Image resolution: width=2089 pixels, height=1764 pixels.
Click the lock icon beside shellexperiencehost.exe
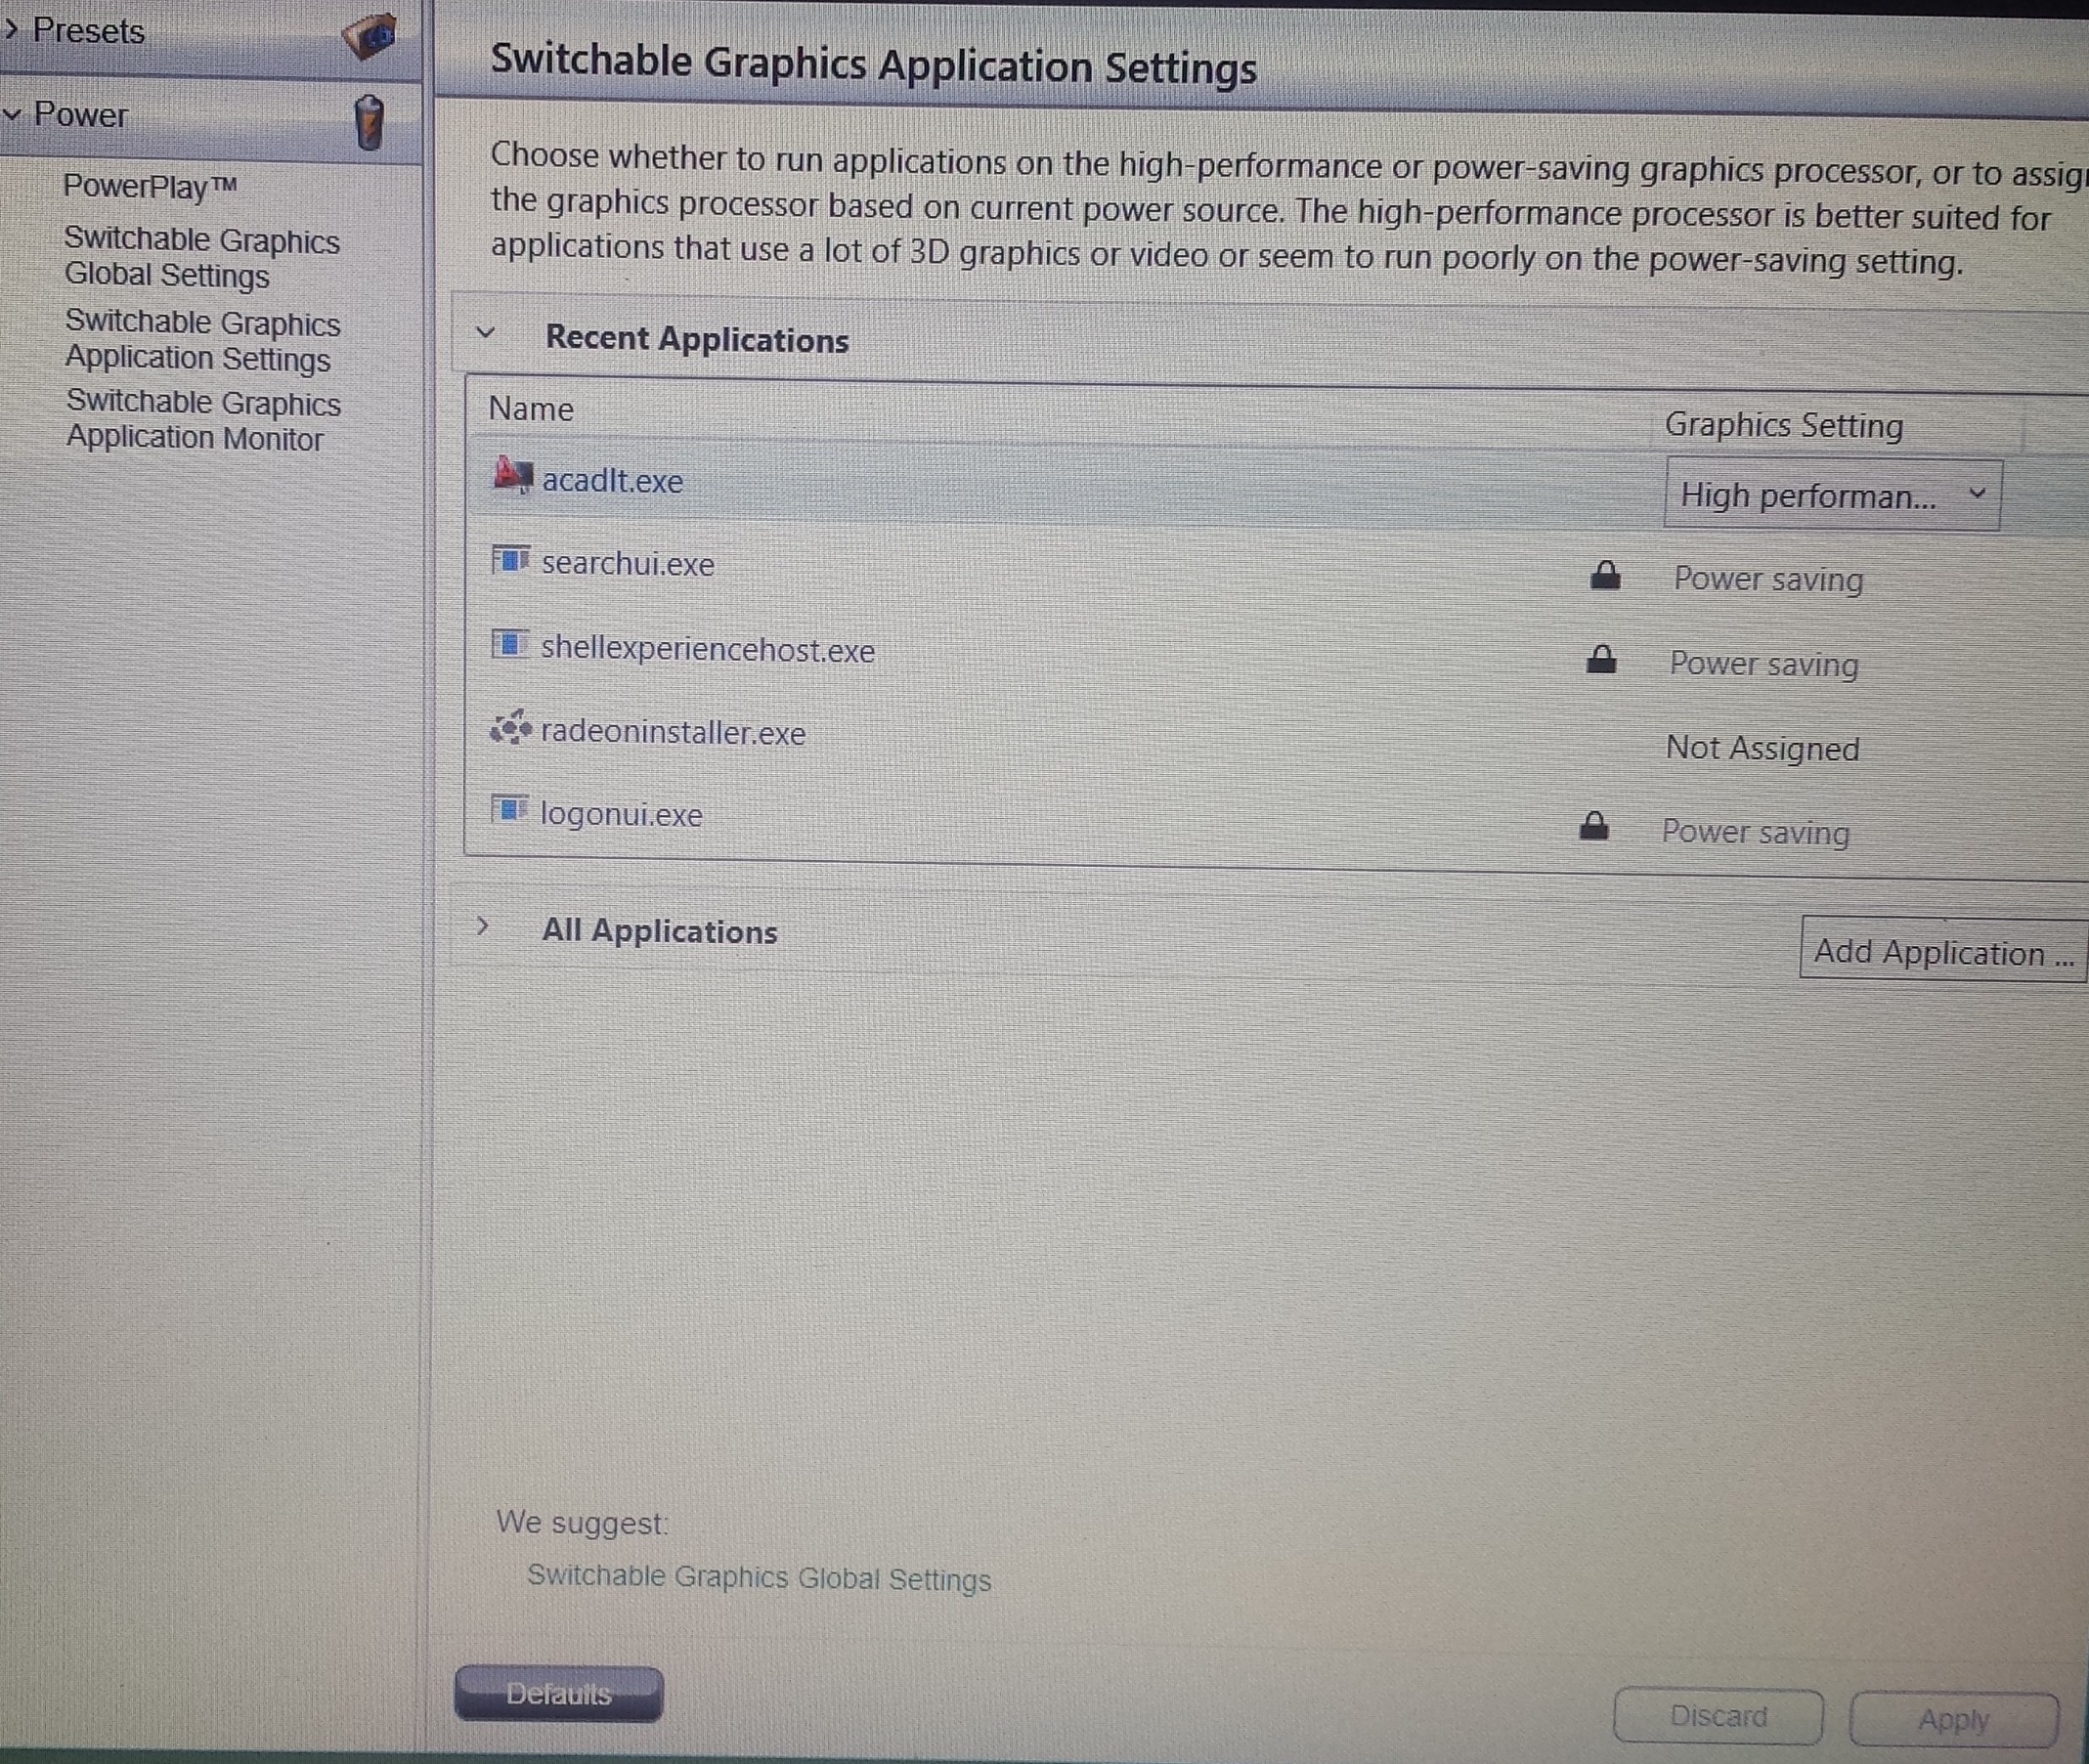point(1602,659)
